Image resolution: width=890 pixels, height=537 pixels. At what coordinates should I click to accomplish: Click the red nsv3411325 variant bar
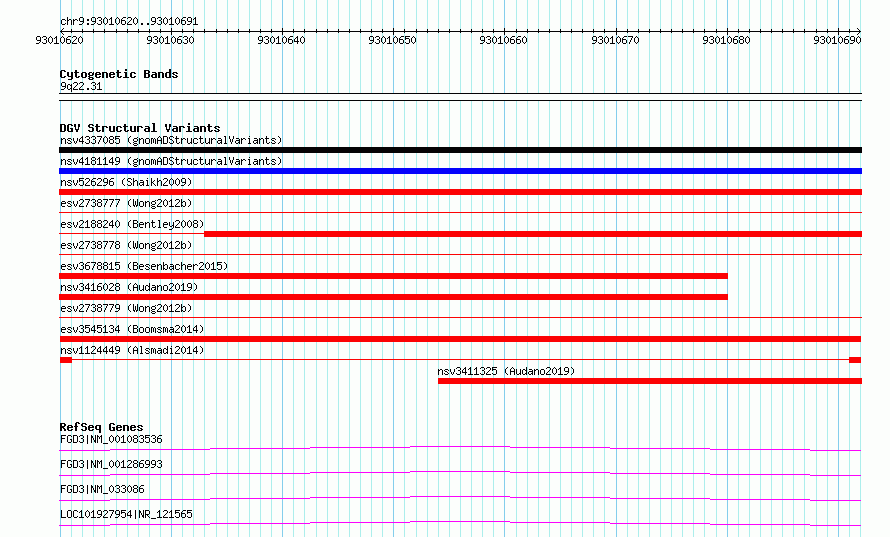[x=650, y=381]
